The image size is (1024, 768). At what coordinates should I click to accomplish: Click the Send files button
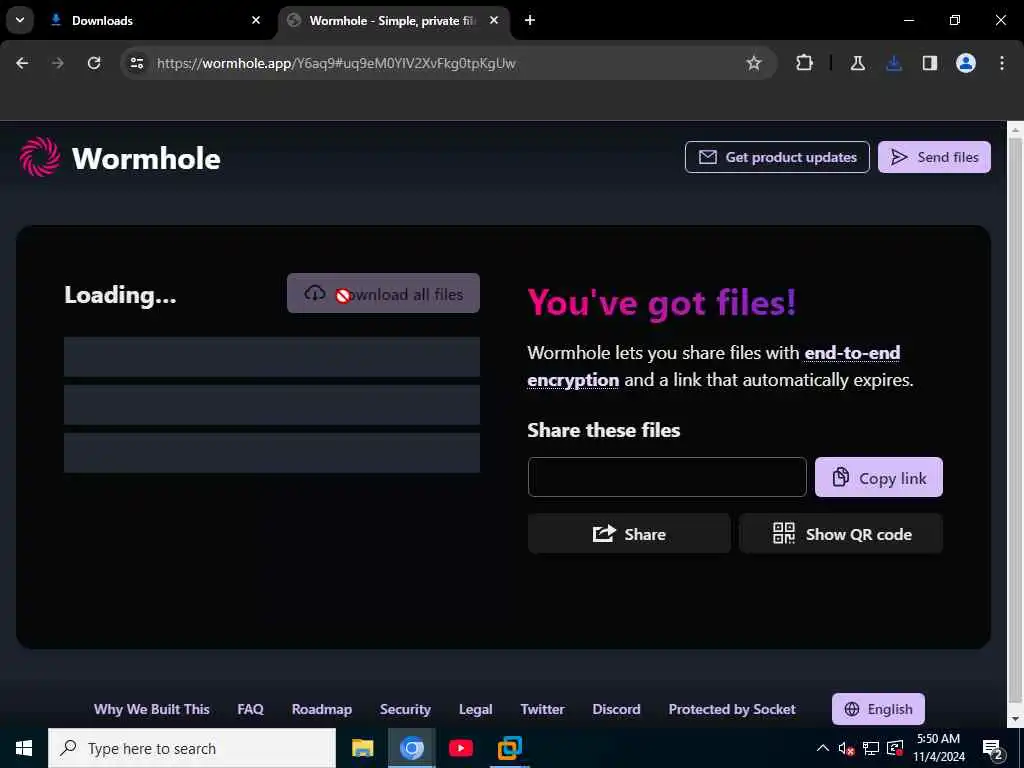coord(934,157)
